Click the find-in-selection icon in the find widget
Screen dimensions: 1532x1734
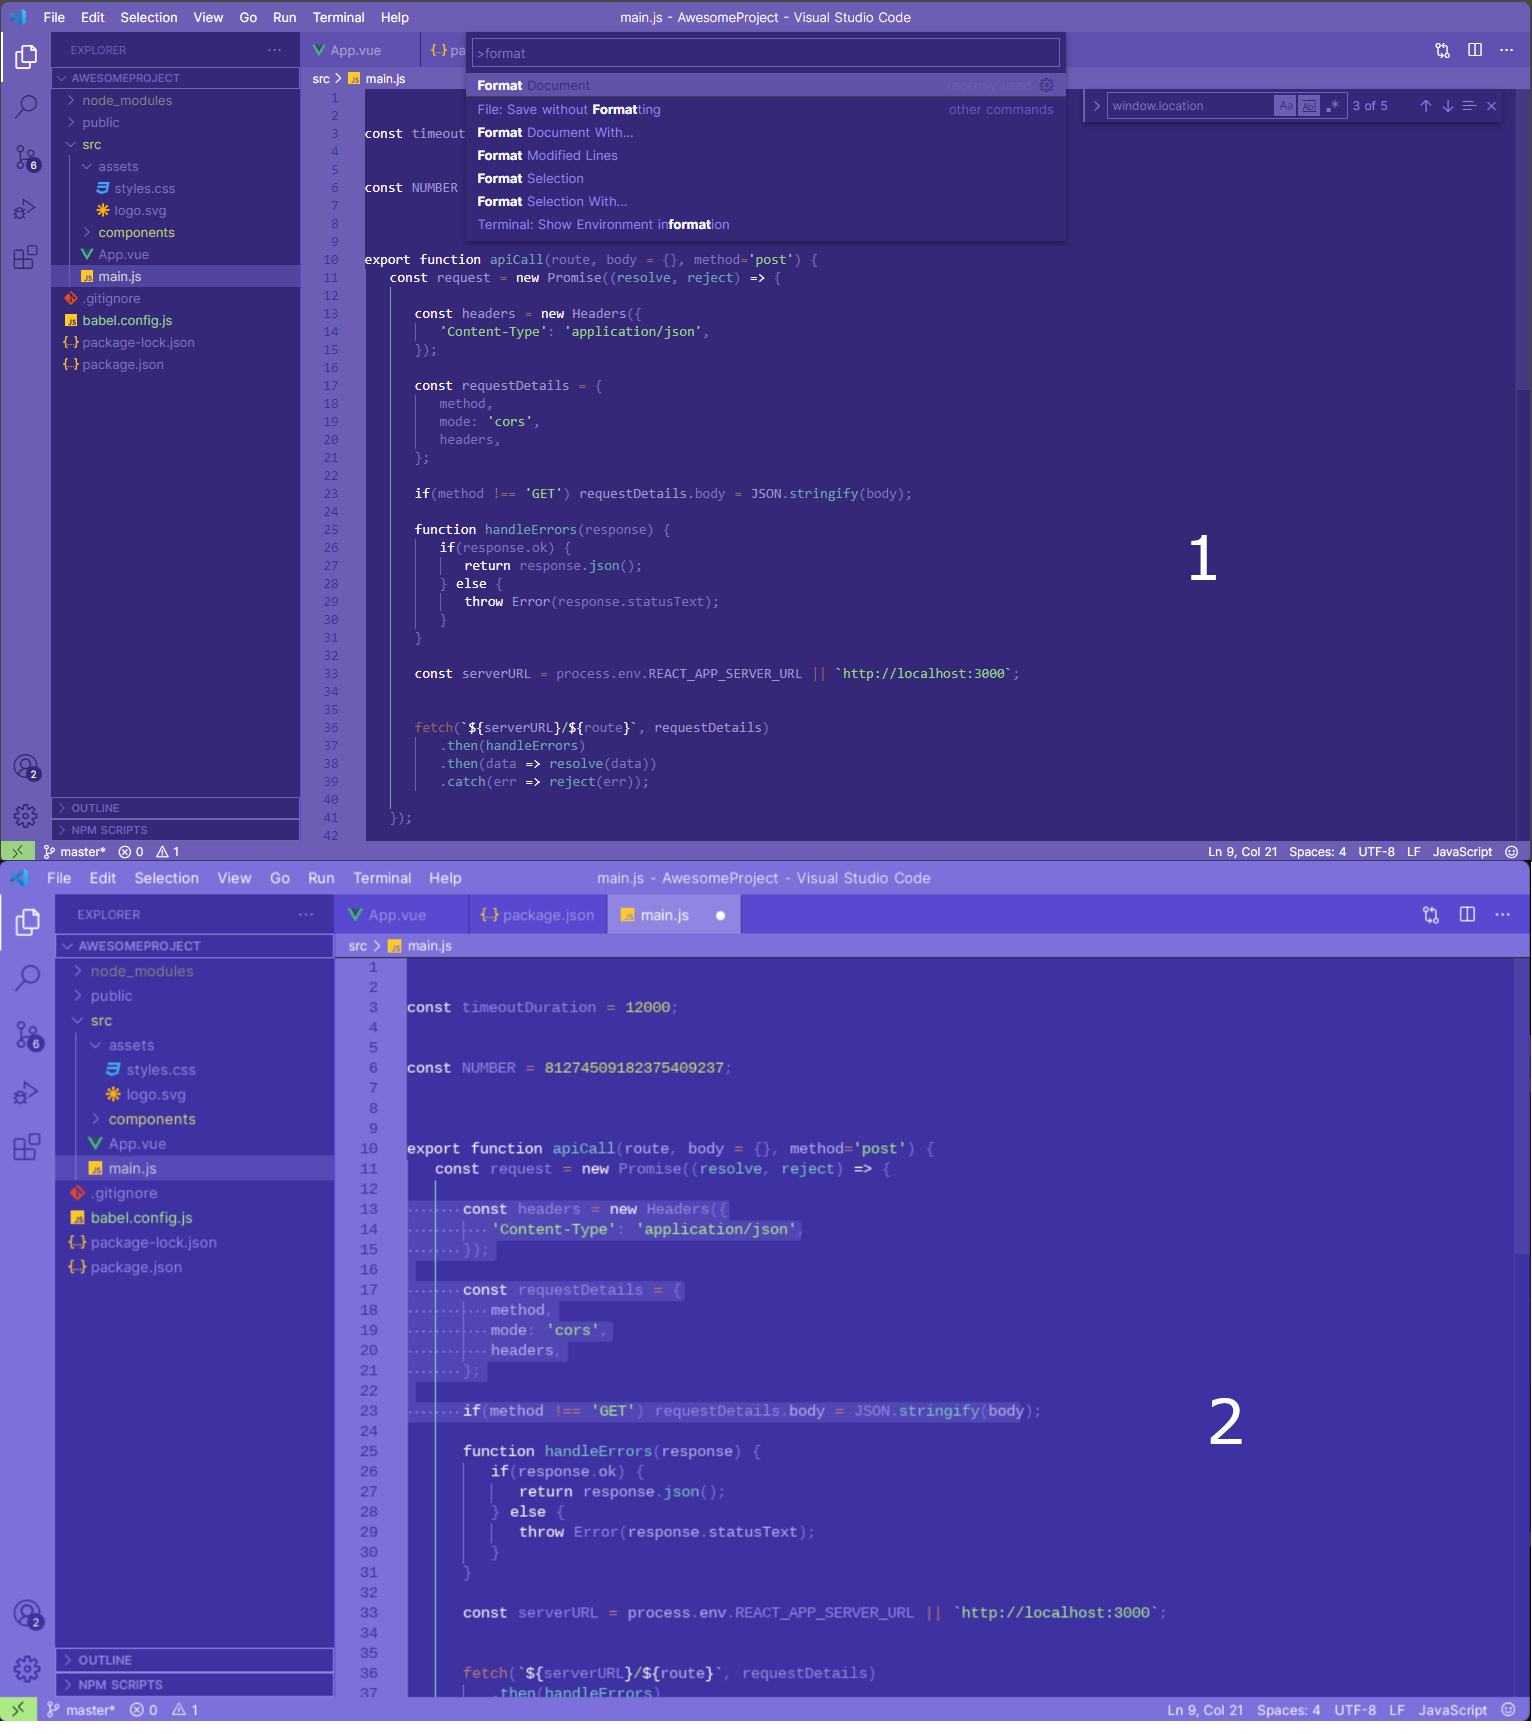pos(1469,106)
